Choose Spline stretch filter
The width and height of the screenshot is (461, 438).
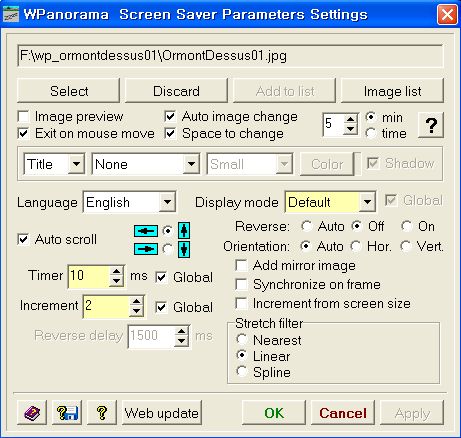click(x=241, y=371)
